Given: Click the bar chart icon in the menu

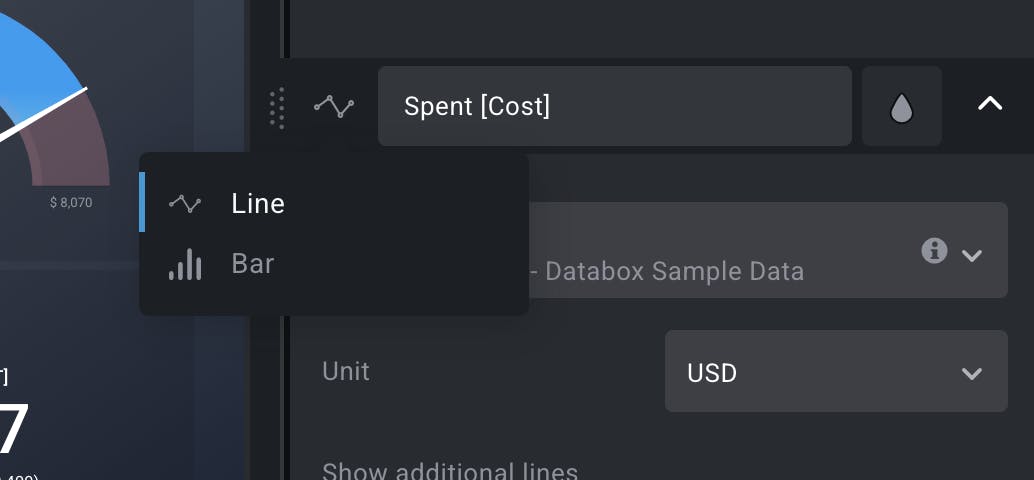Looking at the screenshot, I should click(185, 264).
